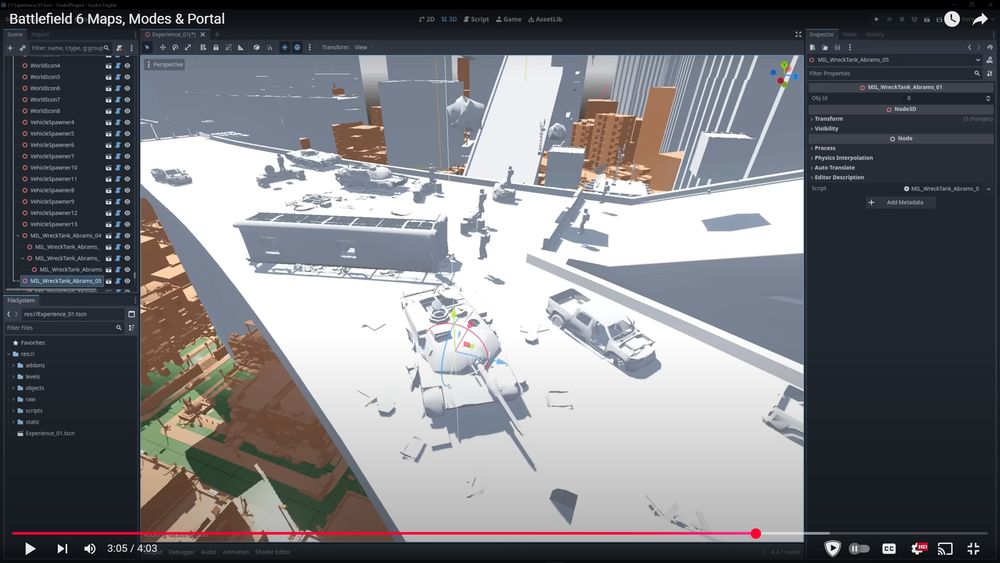The height and width of the screenshot is (563, 1000).
Task: Activate the Select mode arrow tool
Action: tap(147, 47)
